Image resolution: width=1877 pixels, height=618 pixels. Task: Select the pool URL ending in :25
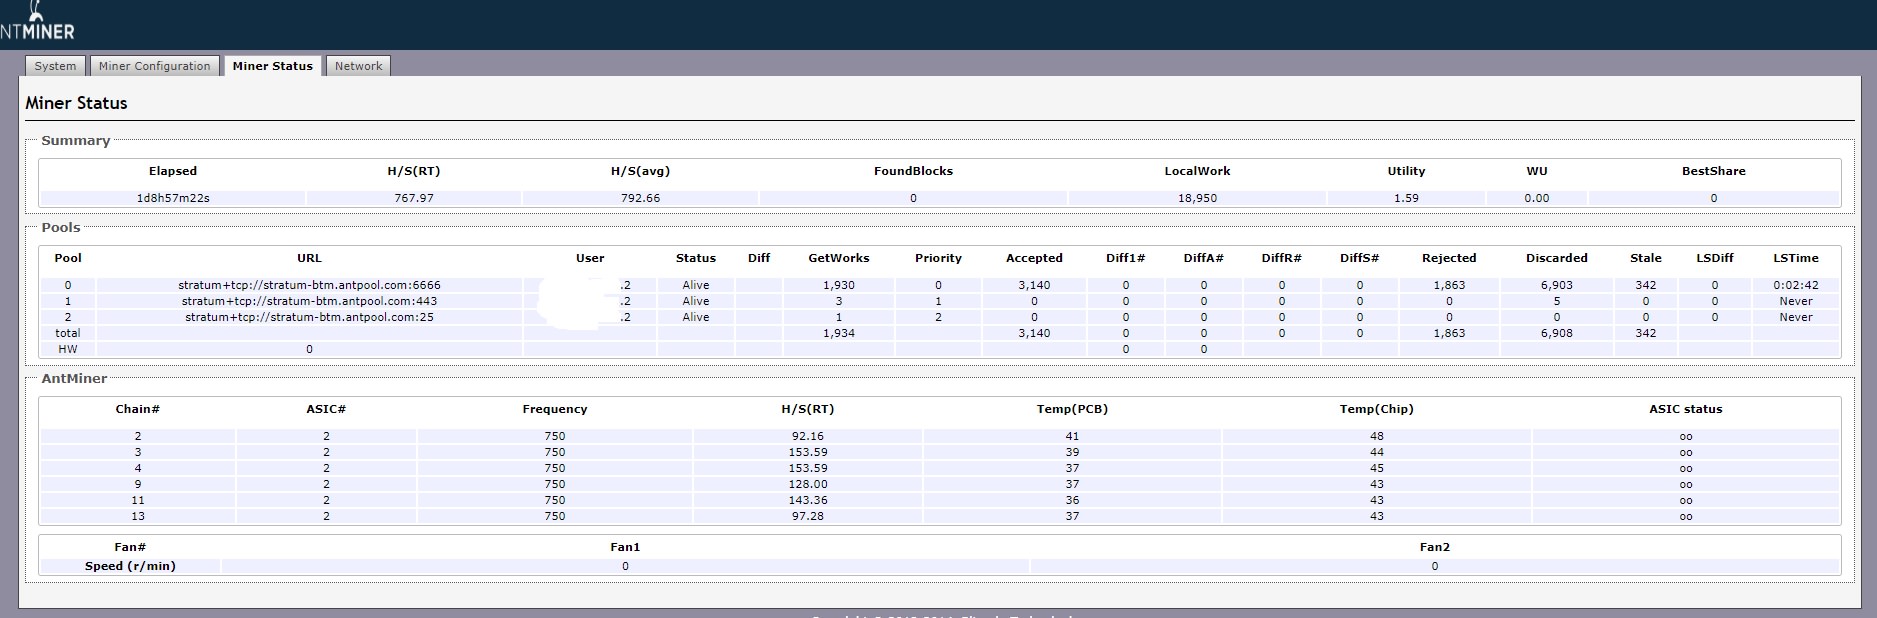coord(309,317)
